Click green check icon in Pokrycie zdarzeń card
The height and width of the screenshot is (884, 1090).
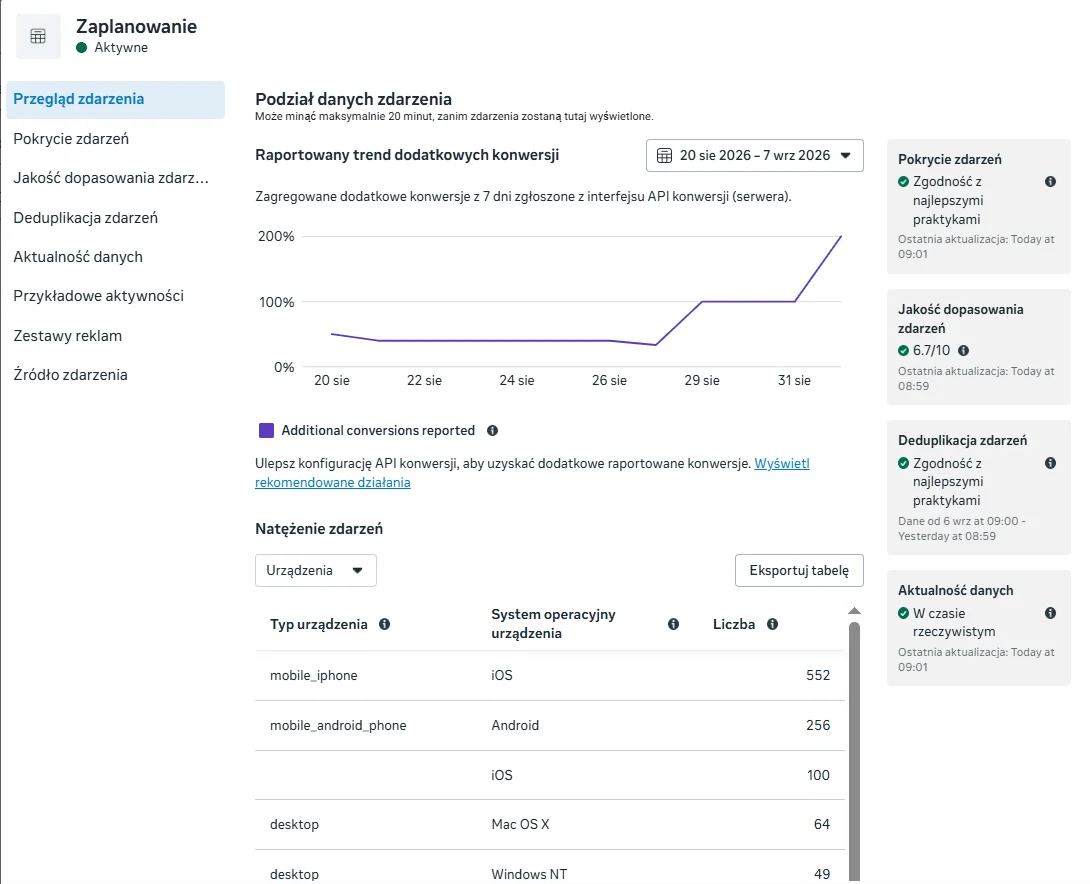click(904, 181)
